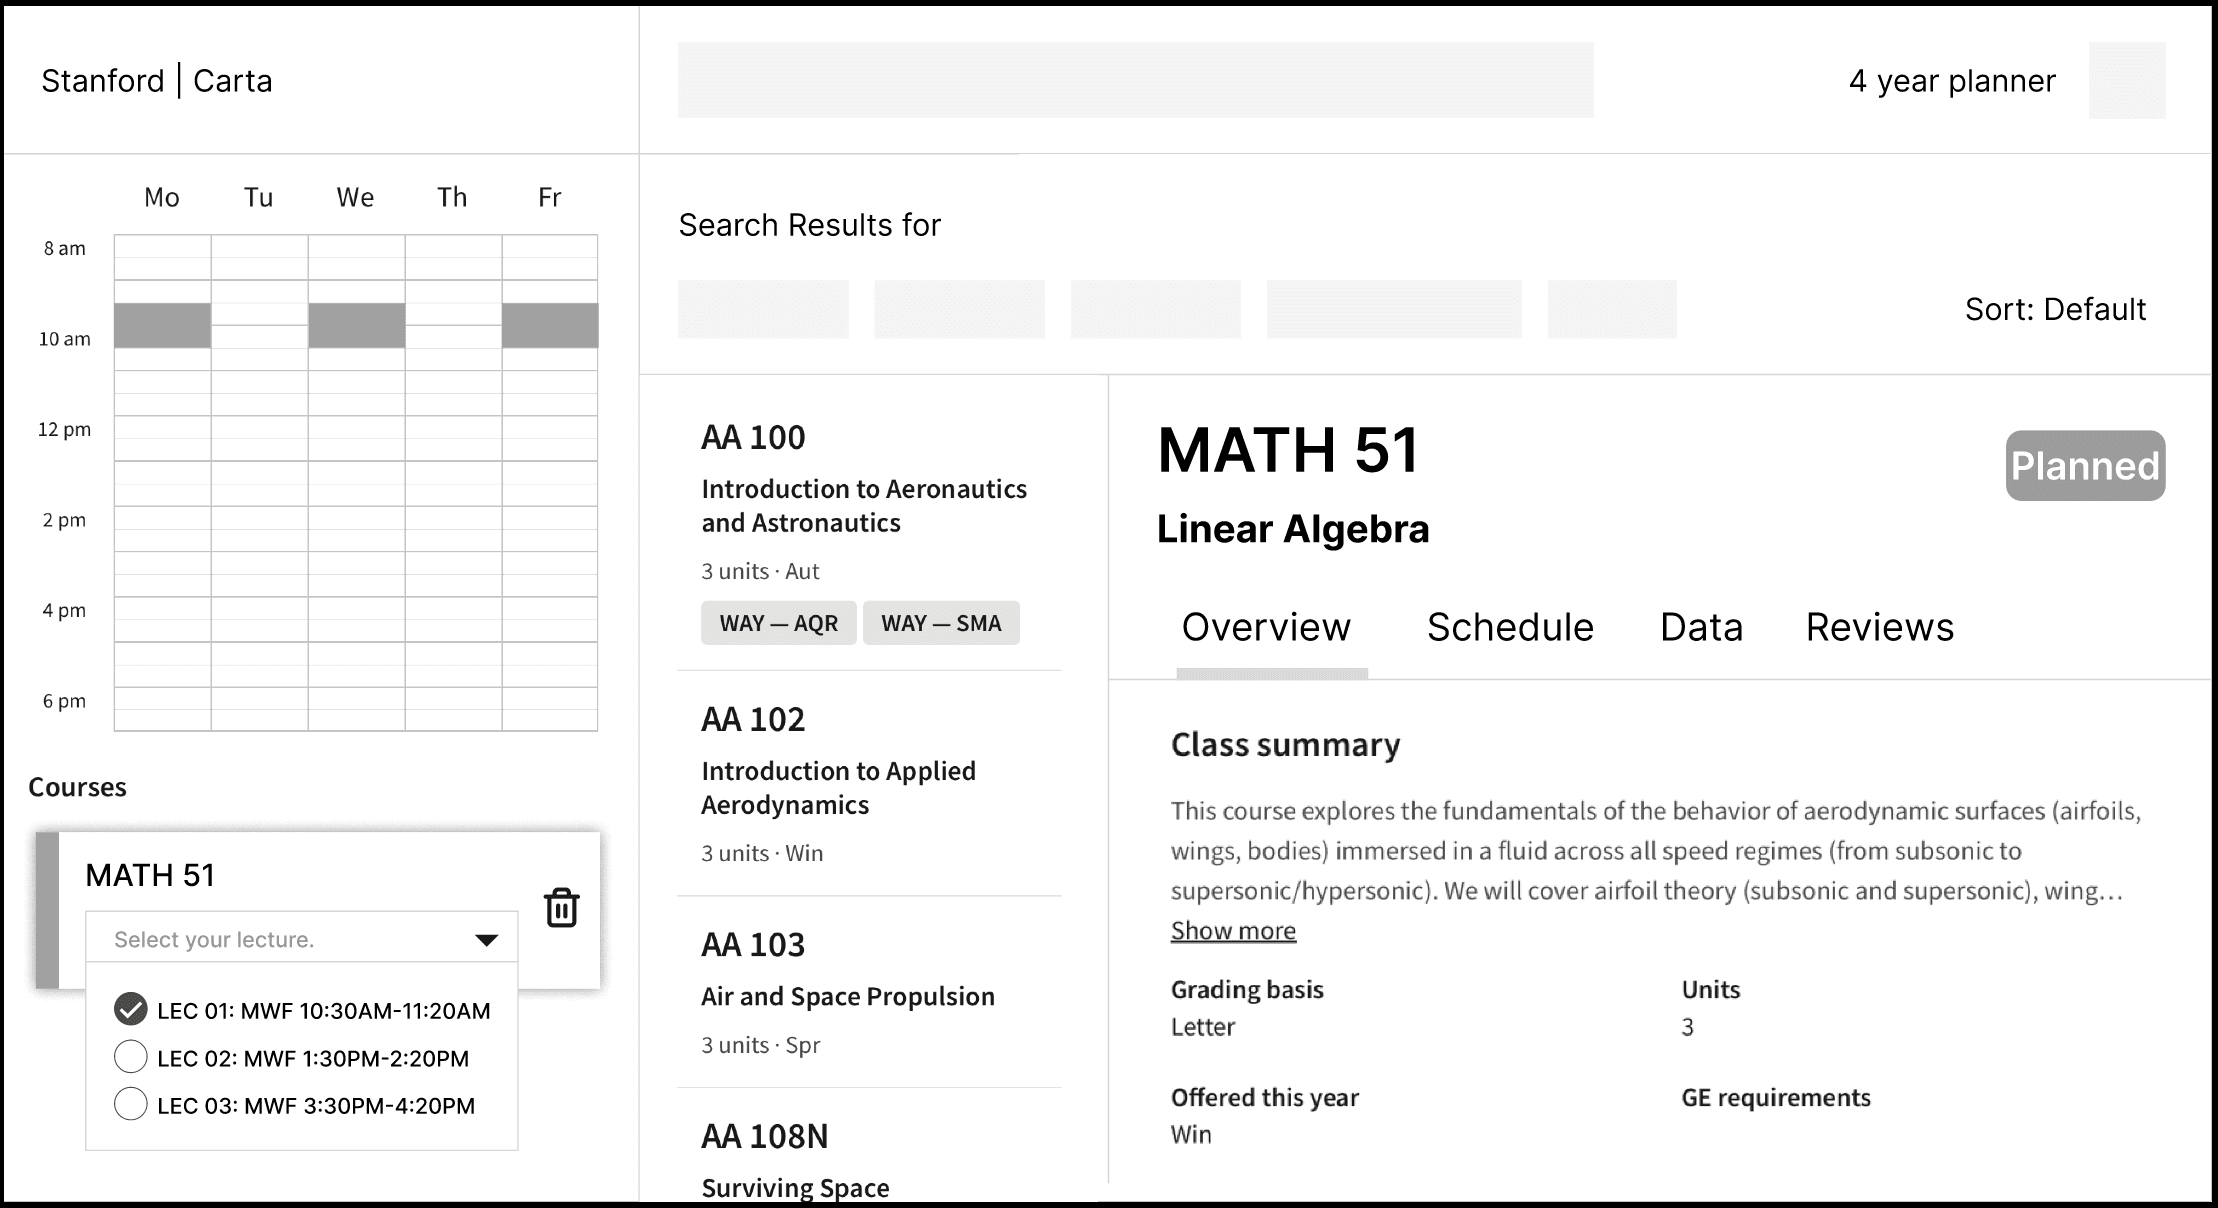Switch to the Schedule tab

[1509, 627]
